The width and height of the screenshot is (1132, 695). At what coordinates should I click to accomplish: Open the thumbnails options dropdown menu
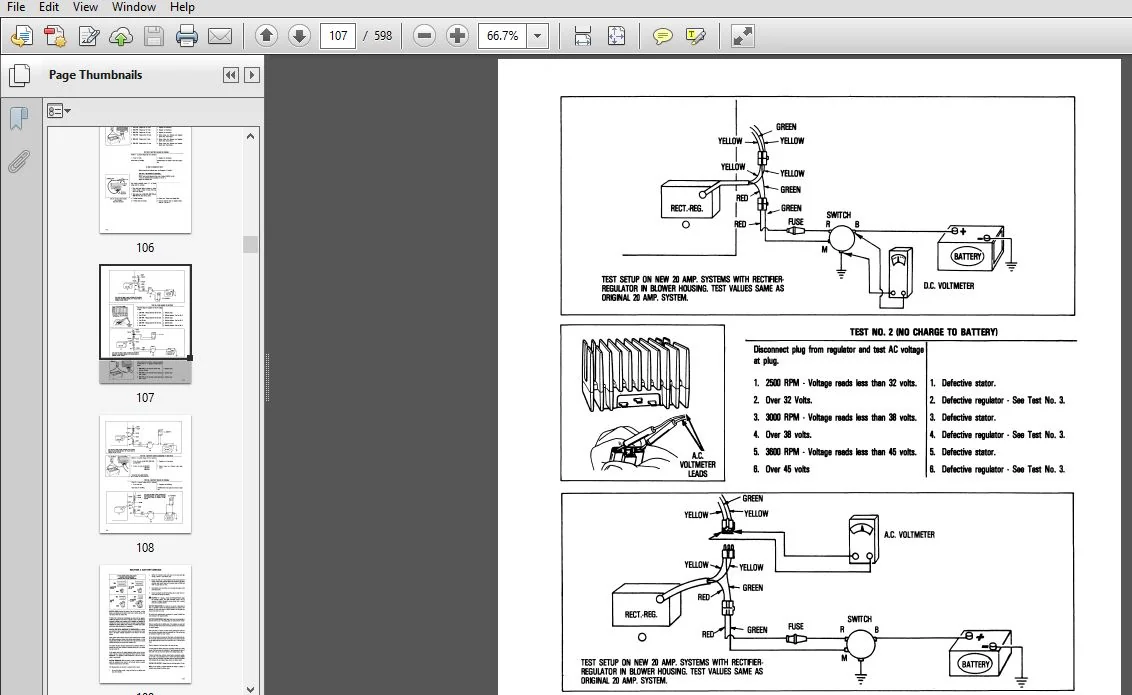coord(58,110)
